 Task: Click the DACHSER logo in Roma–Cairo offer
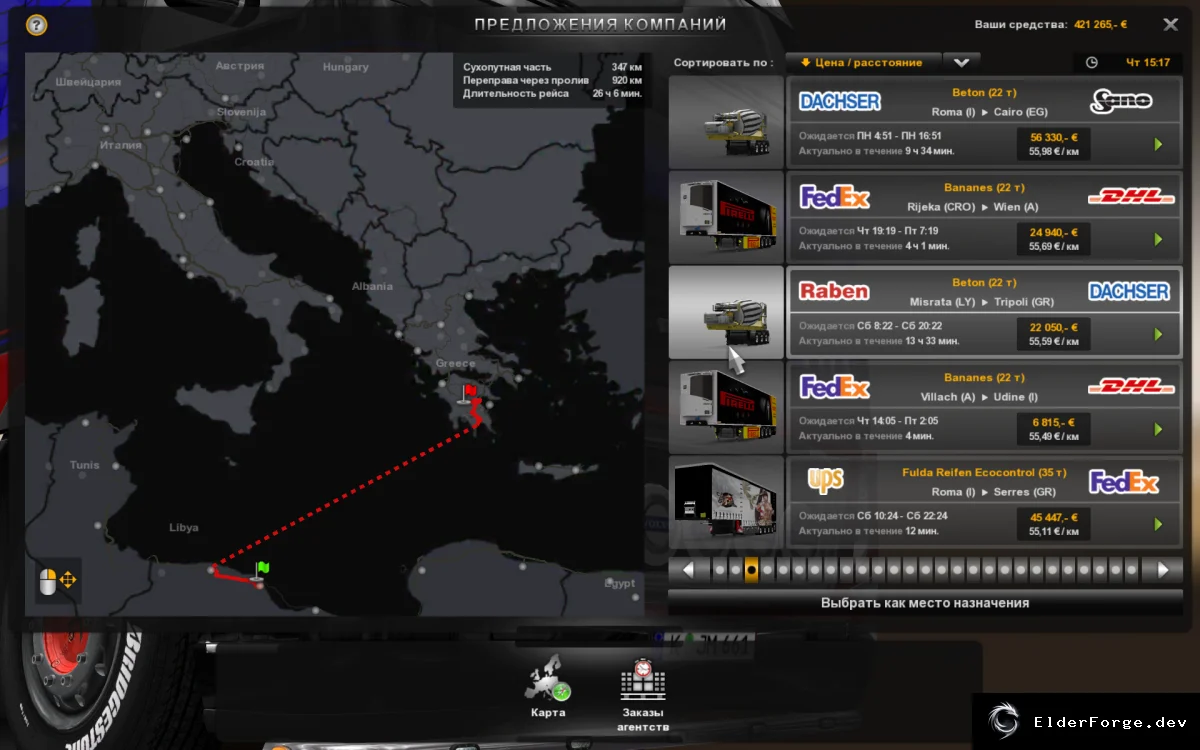coord(840,101)
